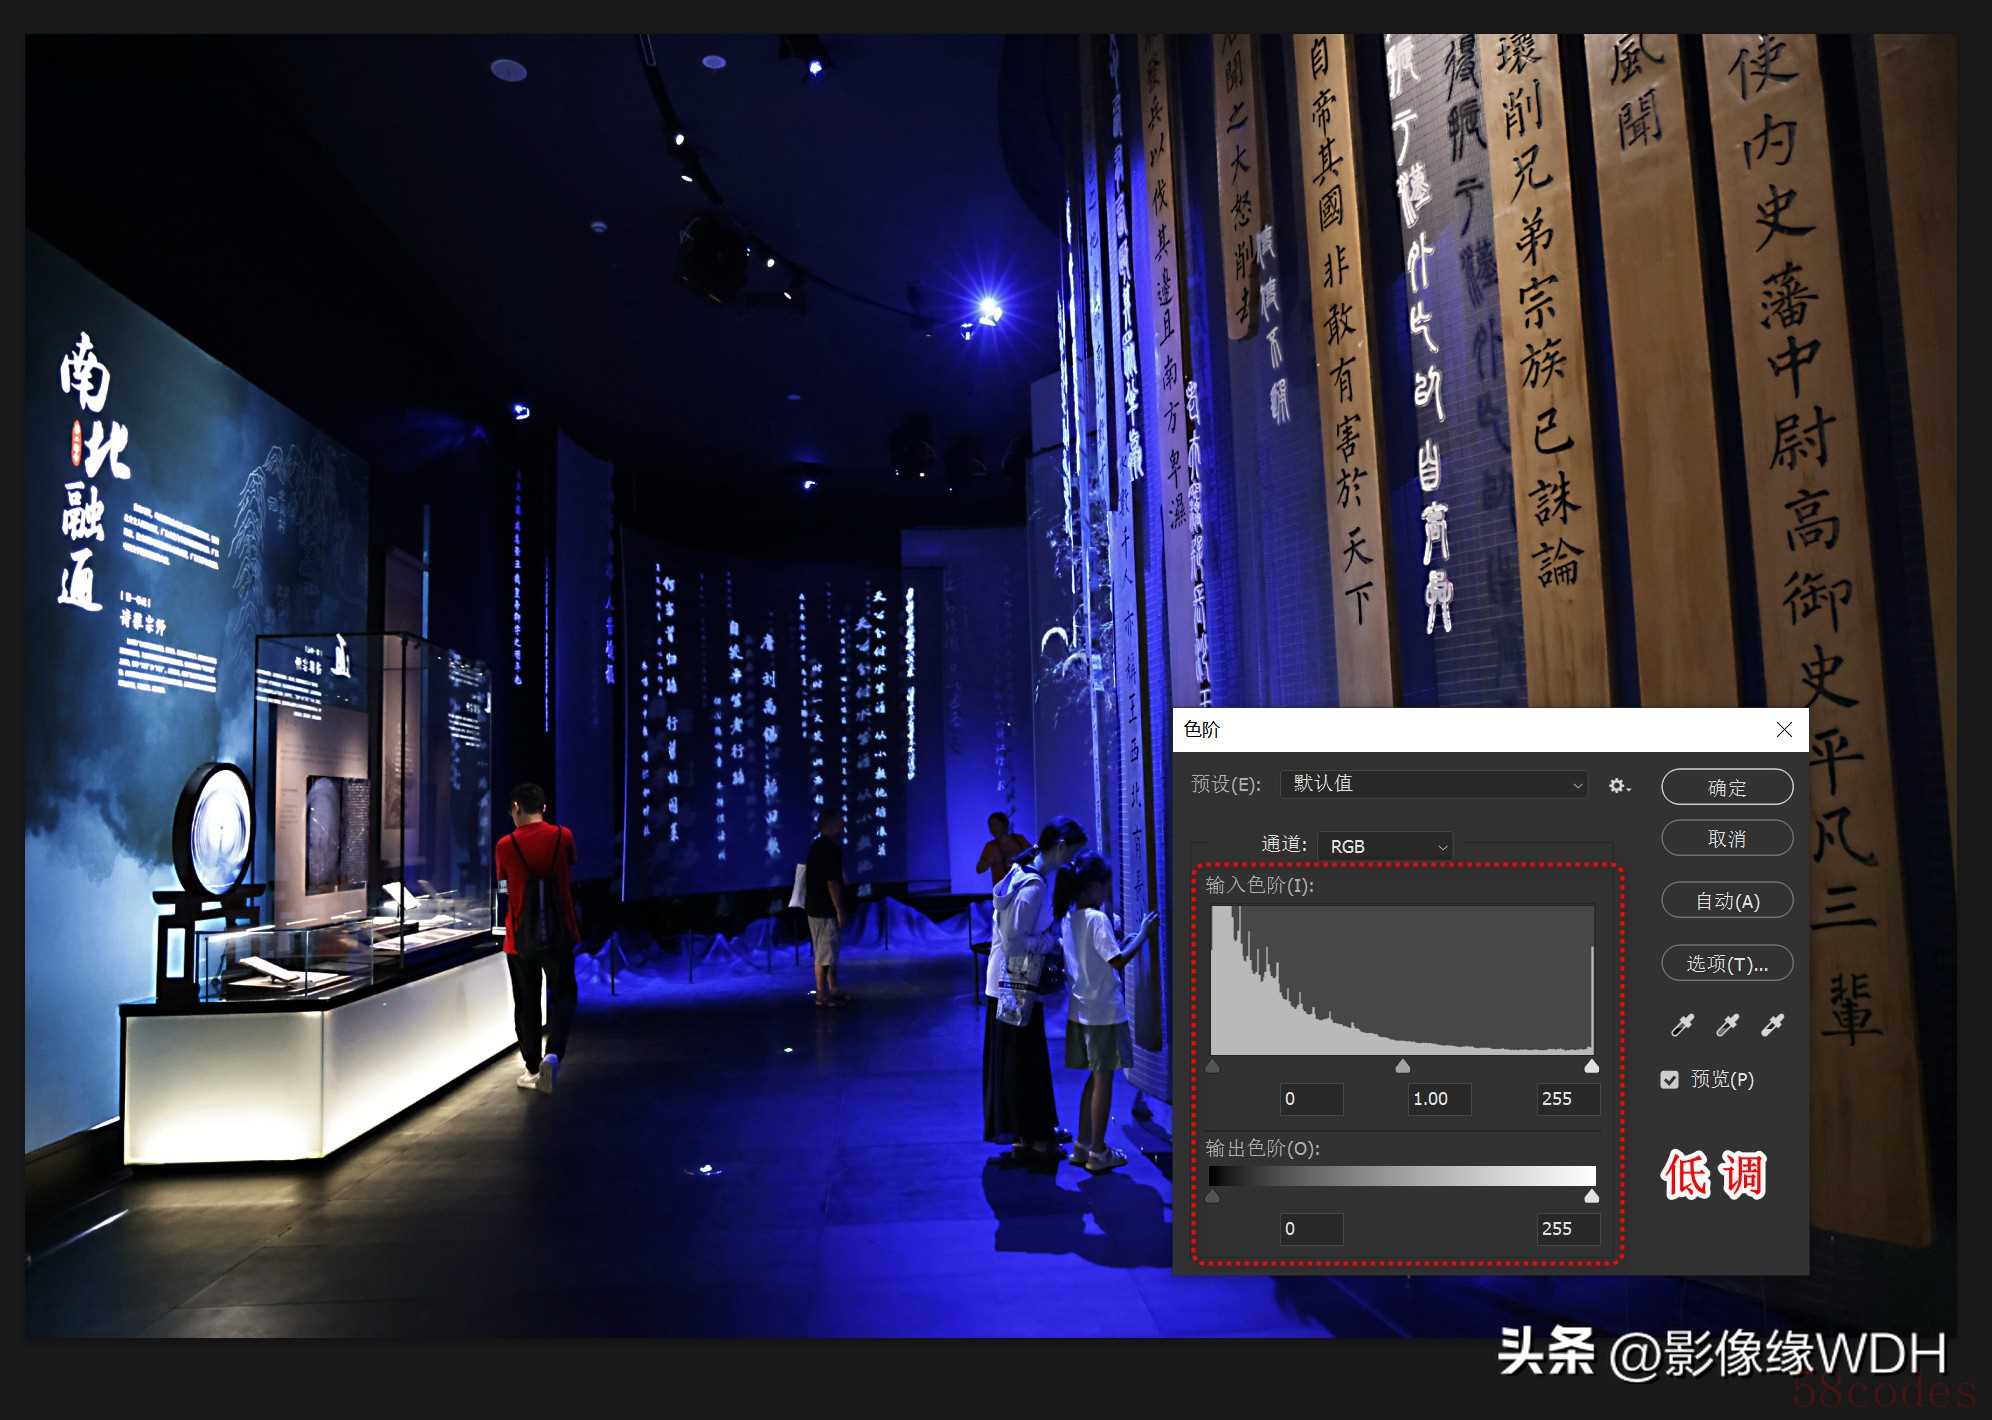Open the preset options gear menu
This screenshot has height=1420, width=1992.
(x=1619, y=786)
